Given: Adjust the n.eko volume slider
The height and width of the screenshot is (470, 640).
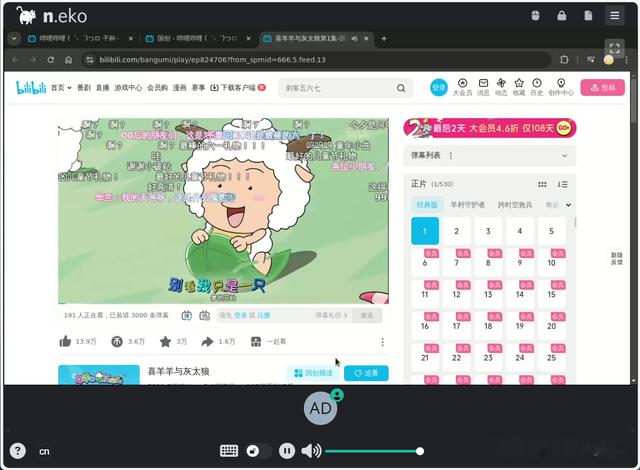Looking at the screenshot, I should (x=373, y=451).
